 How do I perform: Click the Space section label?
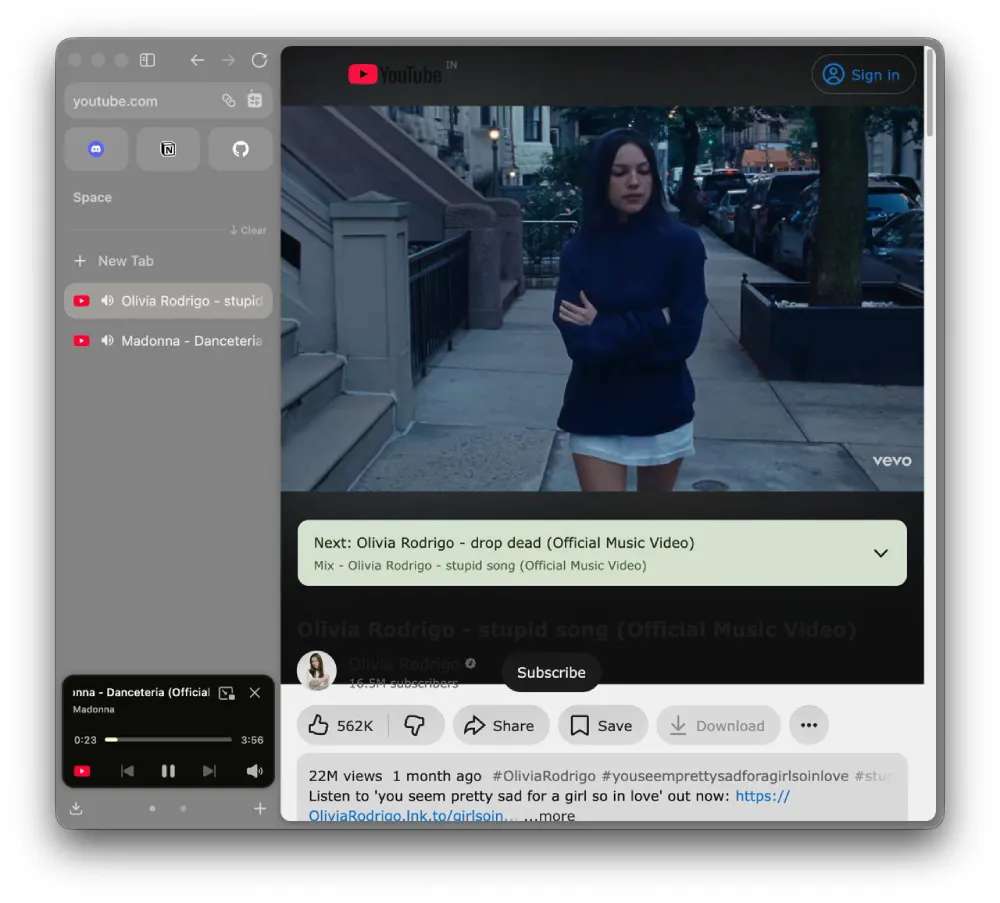92,197
